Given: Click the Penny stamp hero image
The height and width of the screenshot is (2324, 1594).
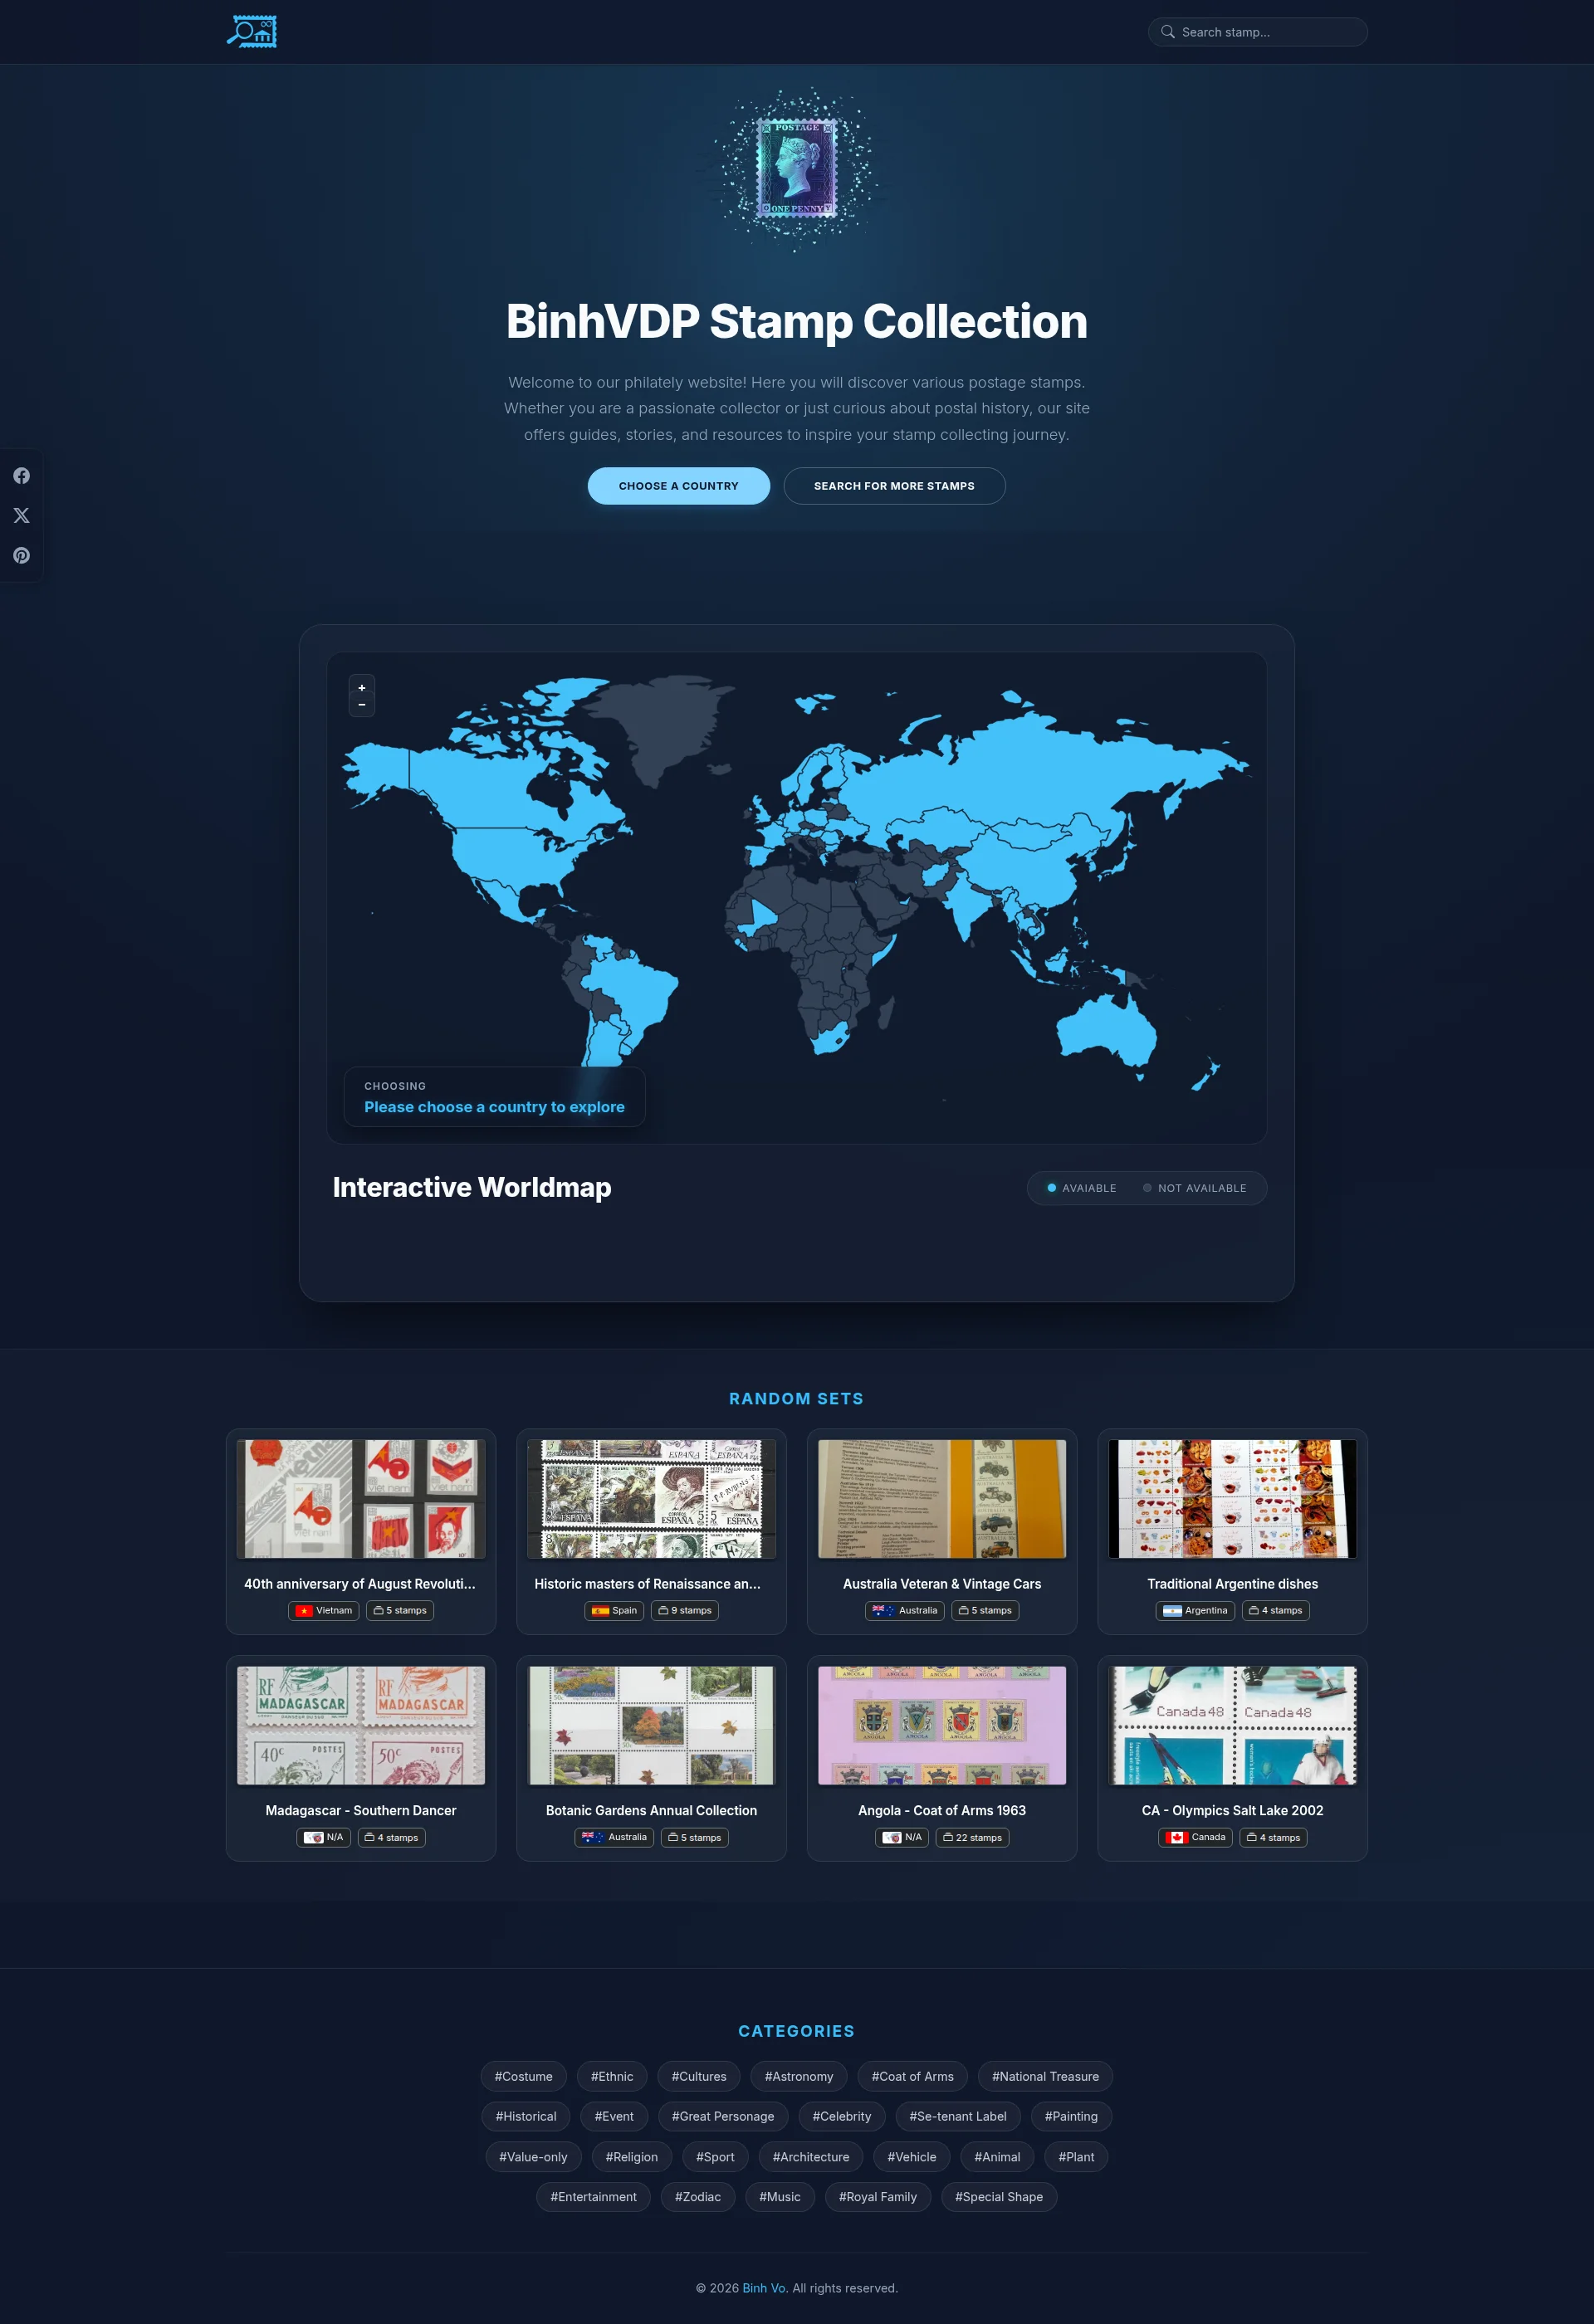Looking at the screenshot, I should [797, 168].
